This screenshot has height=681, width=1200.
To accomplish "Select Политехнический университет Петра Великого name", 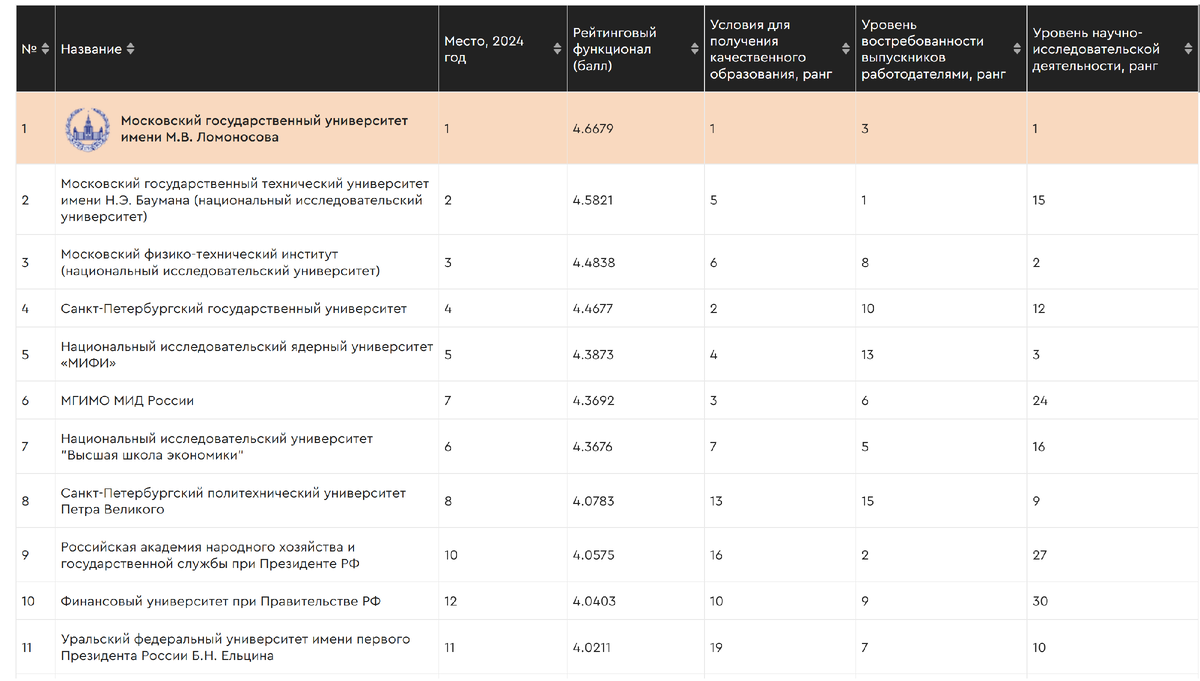I will pos(233,501).
